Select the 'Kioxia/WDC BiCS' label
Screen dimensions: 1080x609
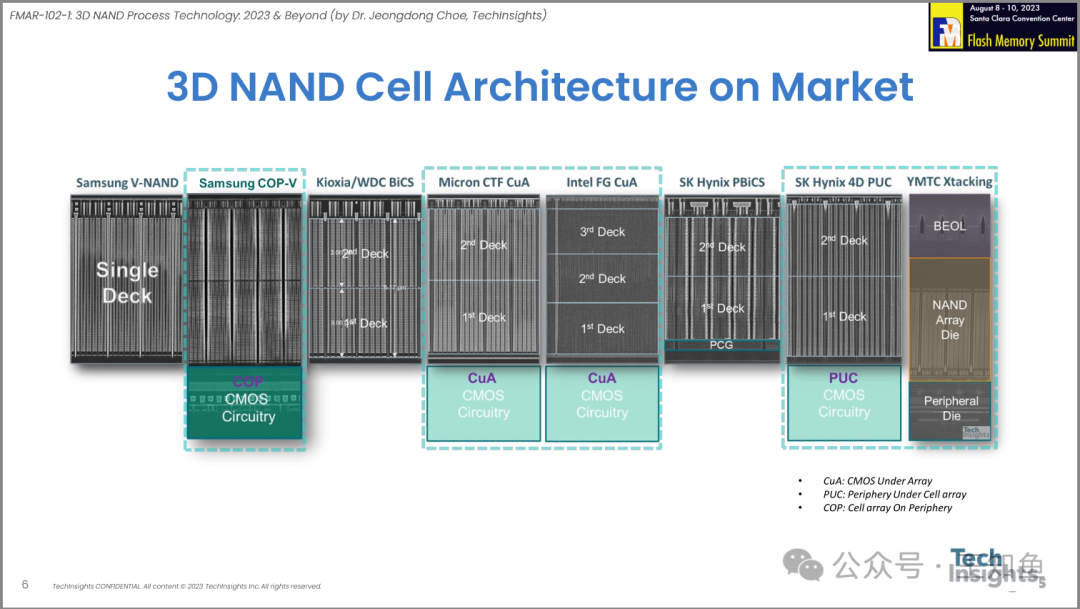pos(365,183)
